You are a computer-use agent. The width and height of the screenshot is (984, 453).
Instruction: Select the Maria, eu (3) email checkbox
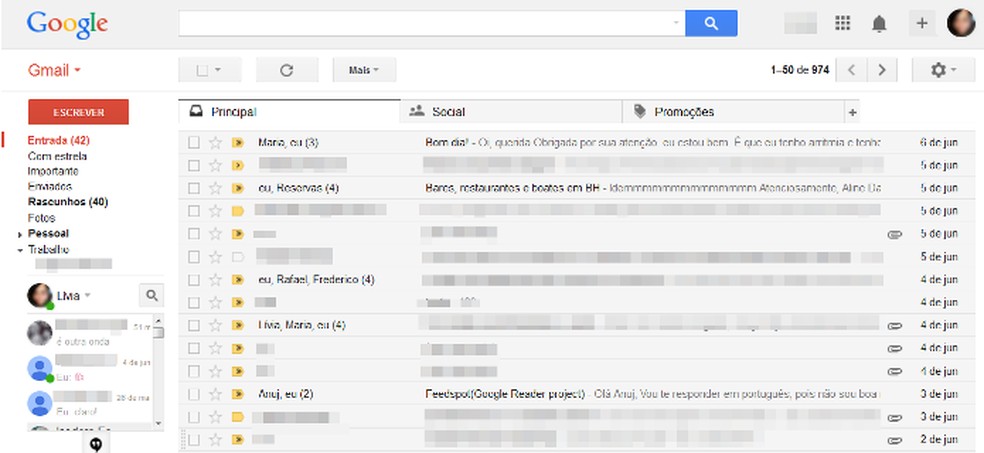tap(194, 142)
